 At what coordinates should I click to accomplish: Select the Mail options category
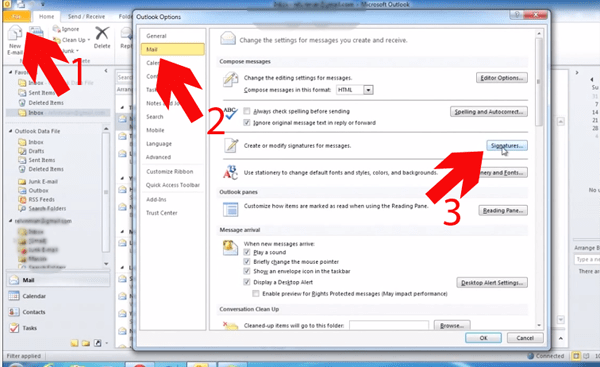[173, 49]
